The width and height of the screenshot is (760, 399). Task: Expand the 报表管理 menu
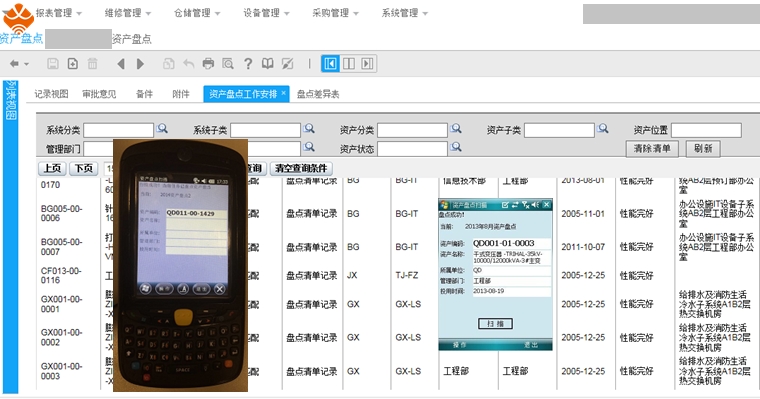pyautogui.click(x=59, y=13)
